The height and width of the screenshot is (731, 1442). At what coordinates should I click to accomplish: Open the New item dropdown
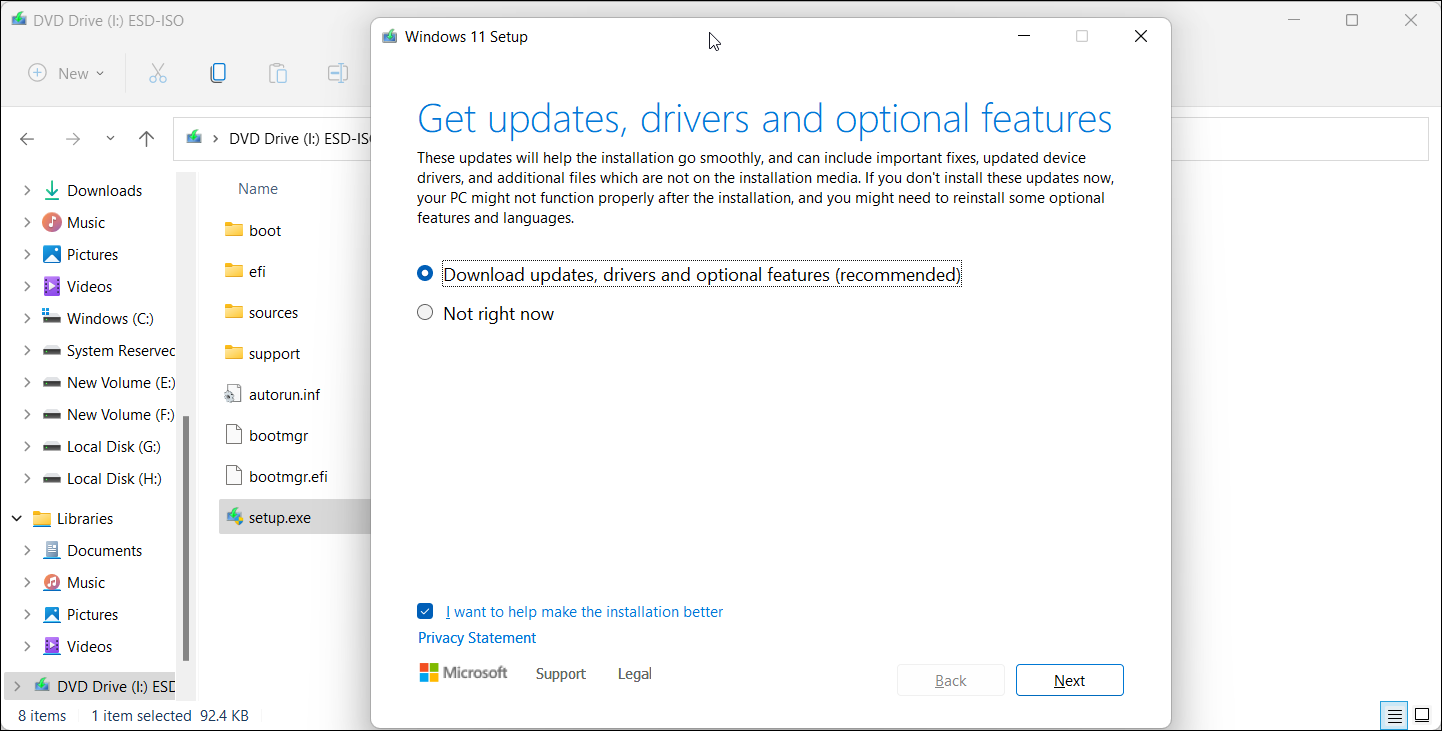point(101,73)
